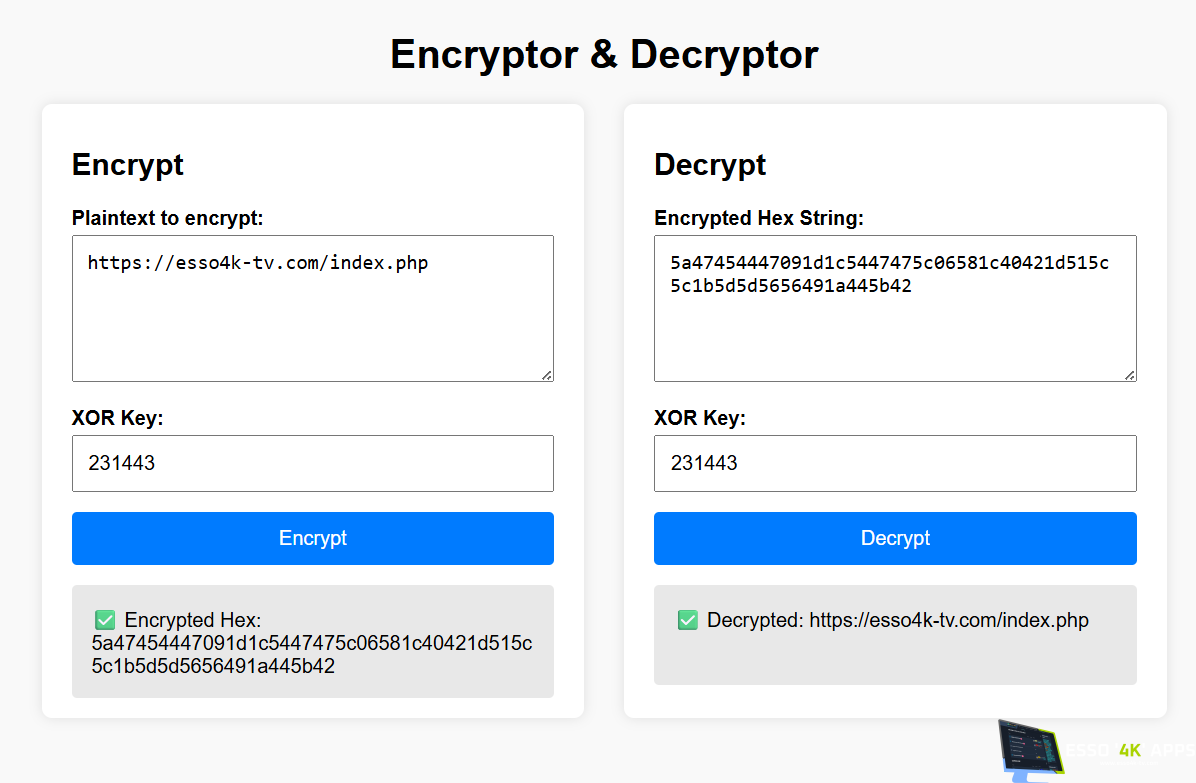Click the Decrypt panel heading
1196x783 pixels.
[710, 164]
